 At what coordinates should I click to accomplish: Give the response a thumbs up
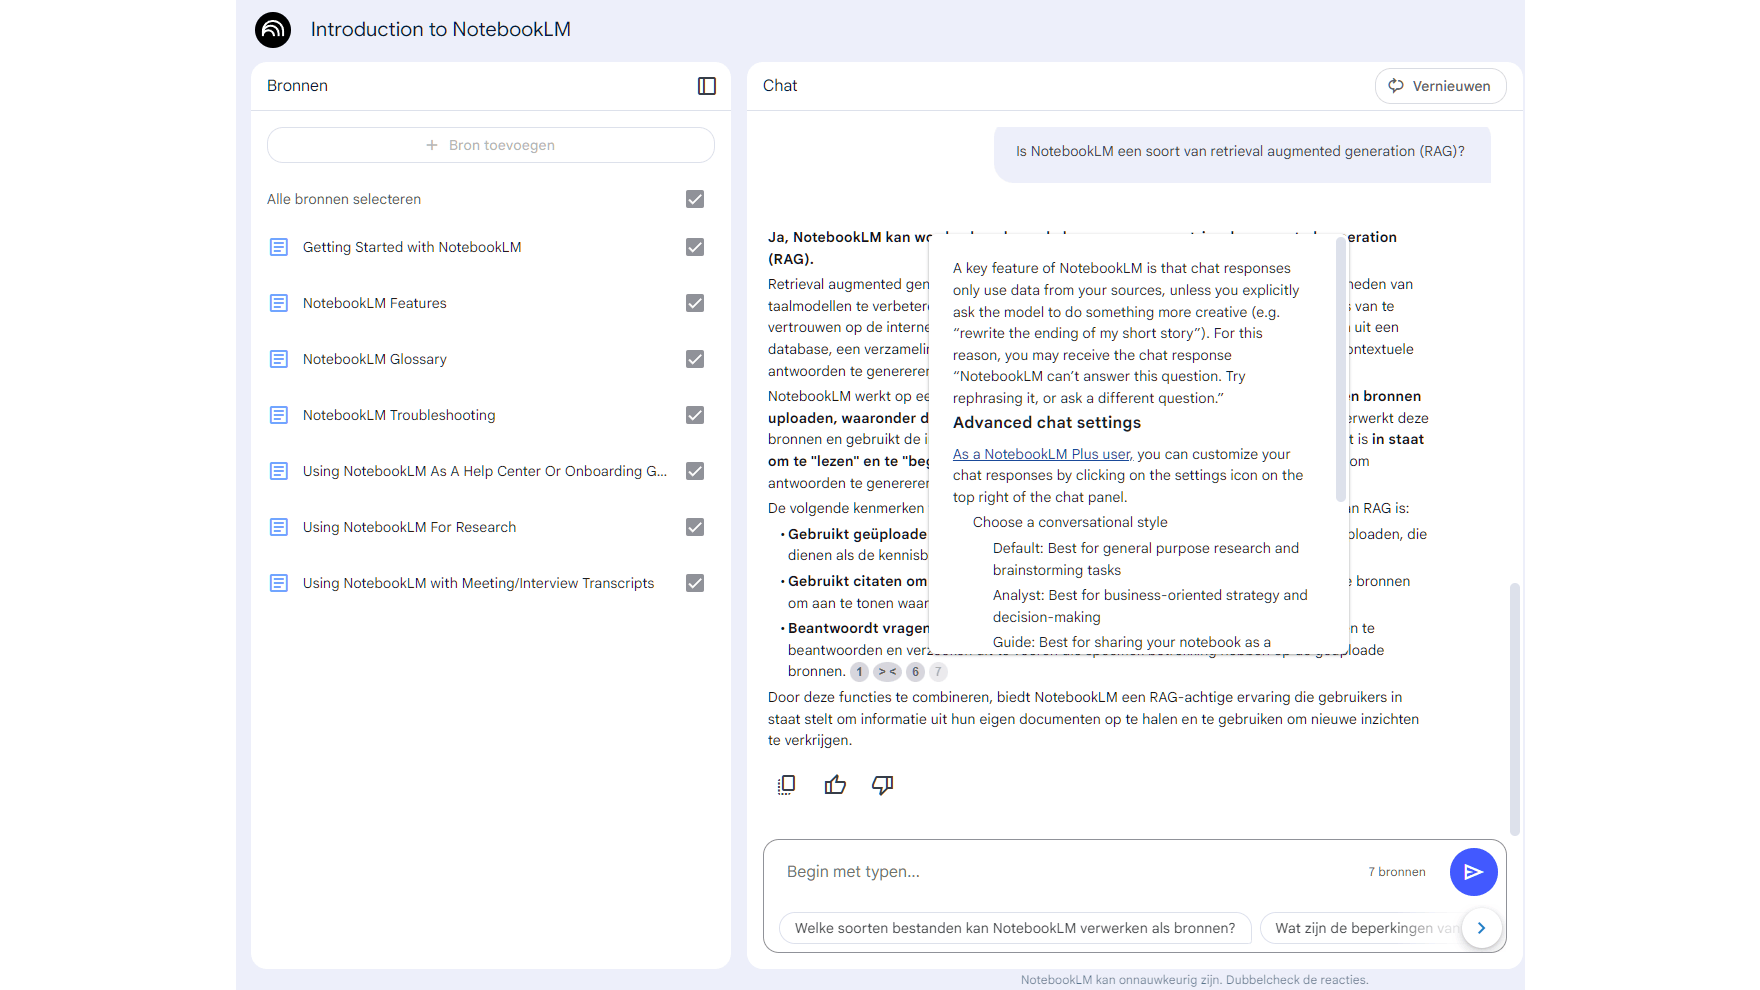(x=835, y=785)
